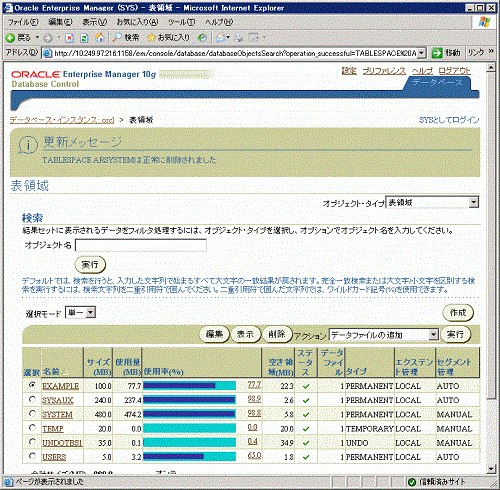Click the object name input field

[x=141, y=245]
